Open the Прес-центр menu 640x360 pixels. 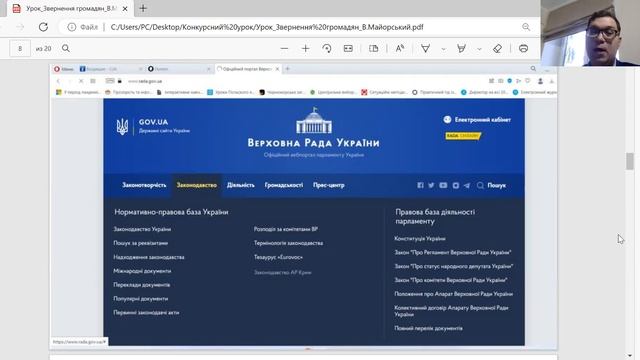(329, 185)
